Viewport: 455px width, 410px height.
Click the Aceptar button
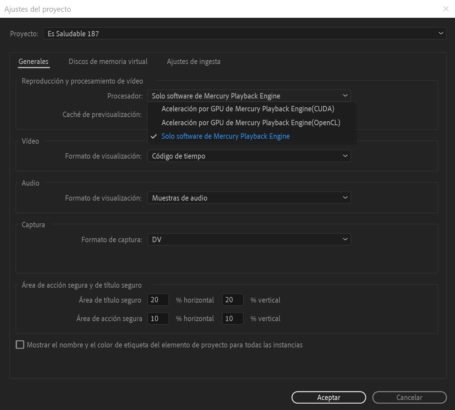click(328, 397)
